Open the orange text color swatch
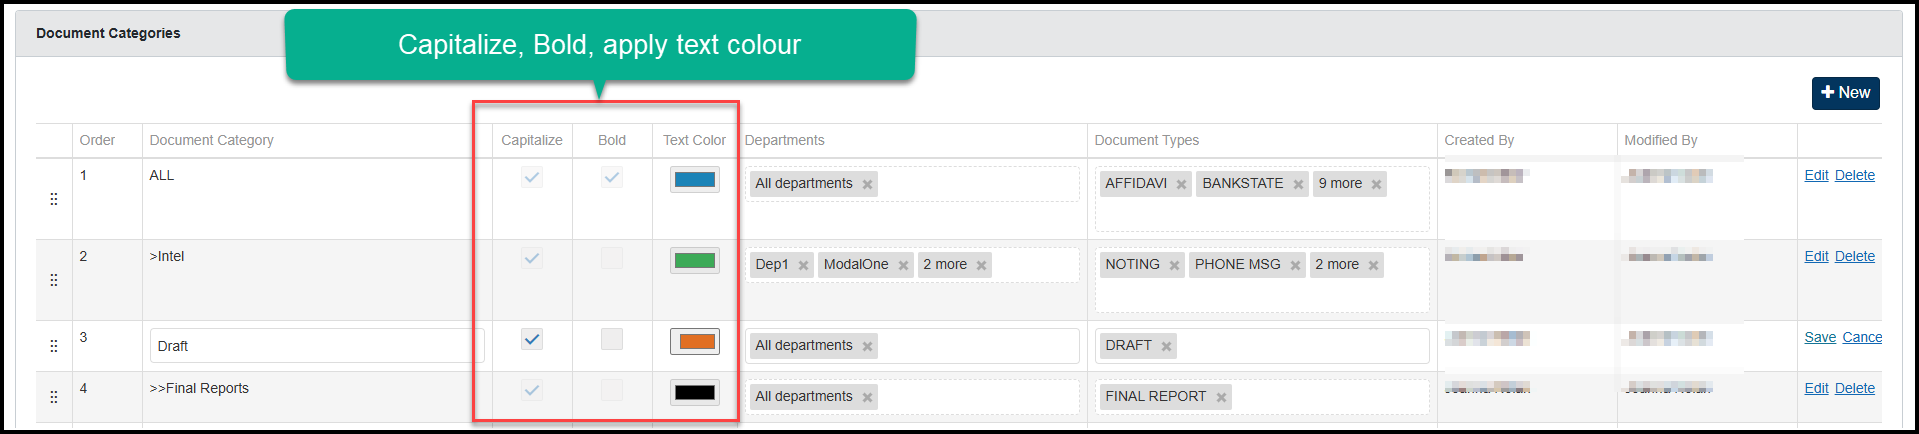1919x434 pixels. click(695, 341)
